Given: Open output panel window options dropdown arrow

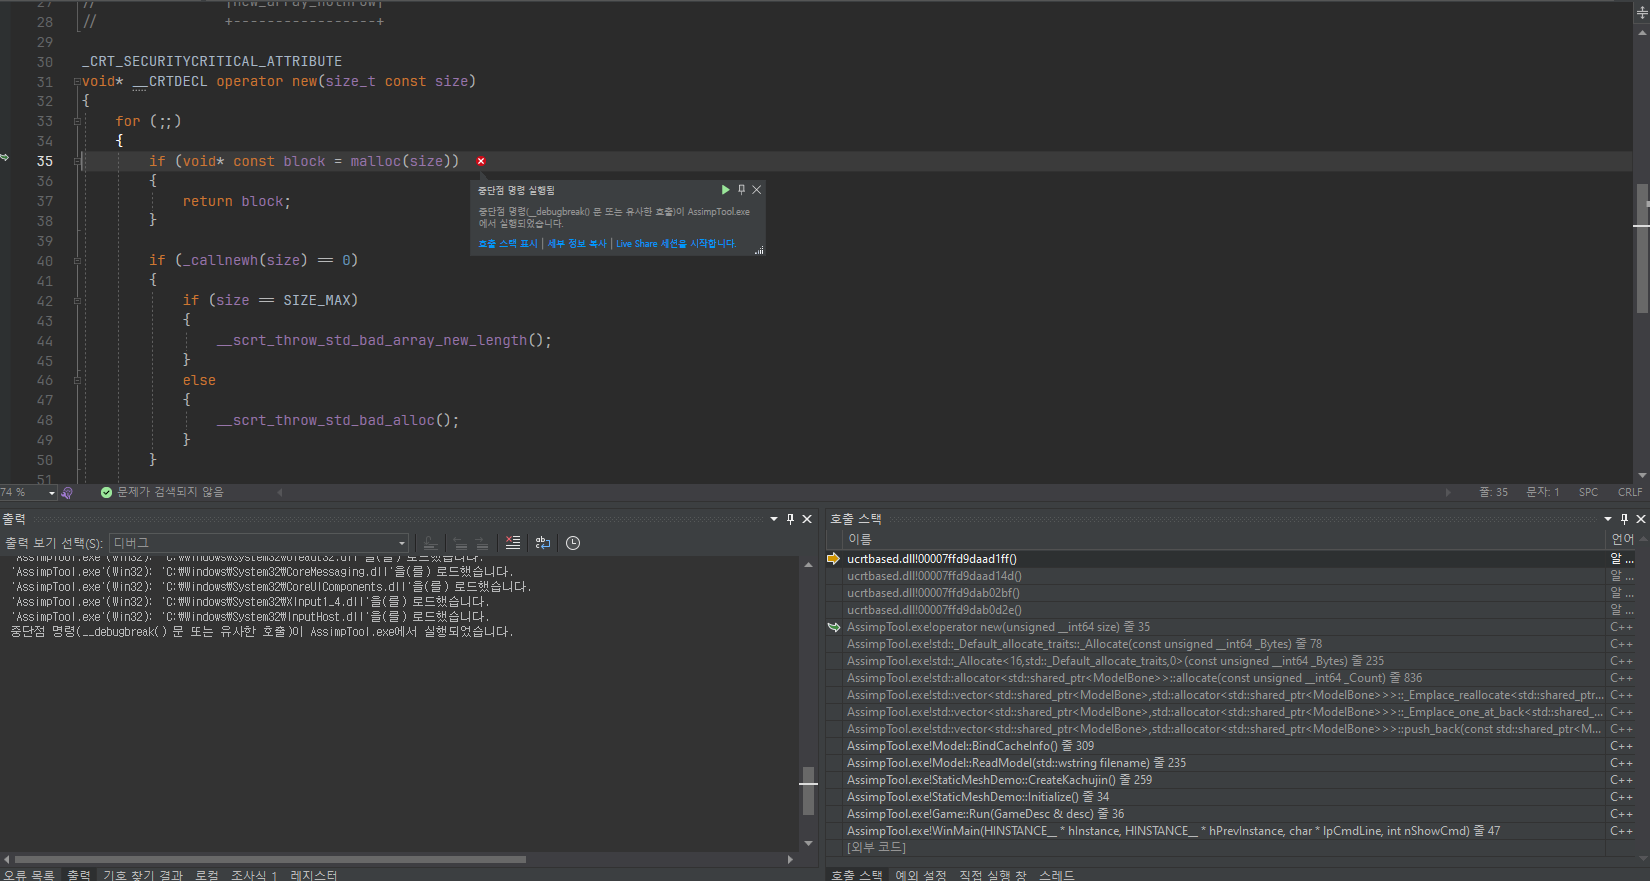Looking at the screenshot, I should pyautogui.click(x=774, y=519).
